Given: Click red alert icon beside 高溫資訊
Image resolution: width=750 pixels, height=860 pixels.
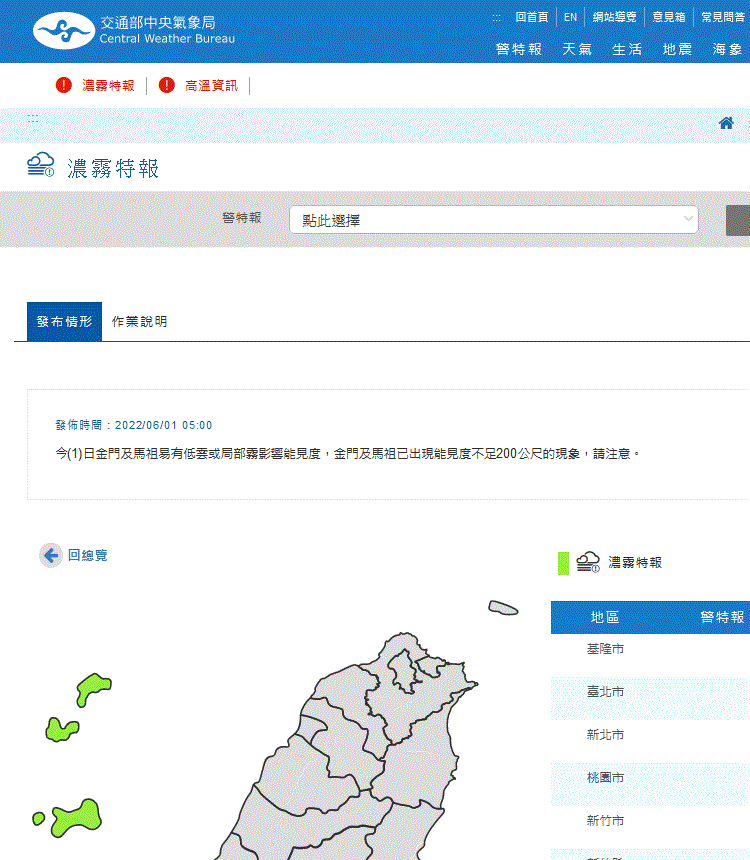Looking at the screenshot, I should pos(167,85).
